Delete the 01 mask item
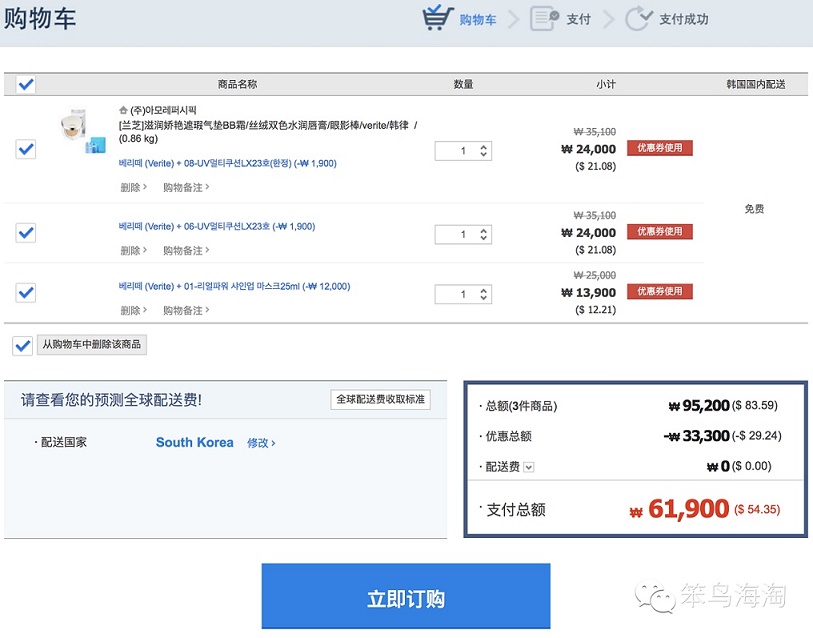The height and width of the screenshot is (638, 813). (x=133, y=310)
